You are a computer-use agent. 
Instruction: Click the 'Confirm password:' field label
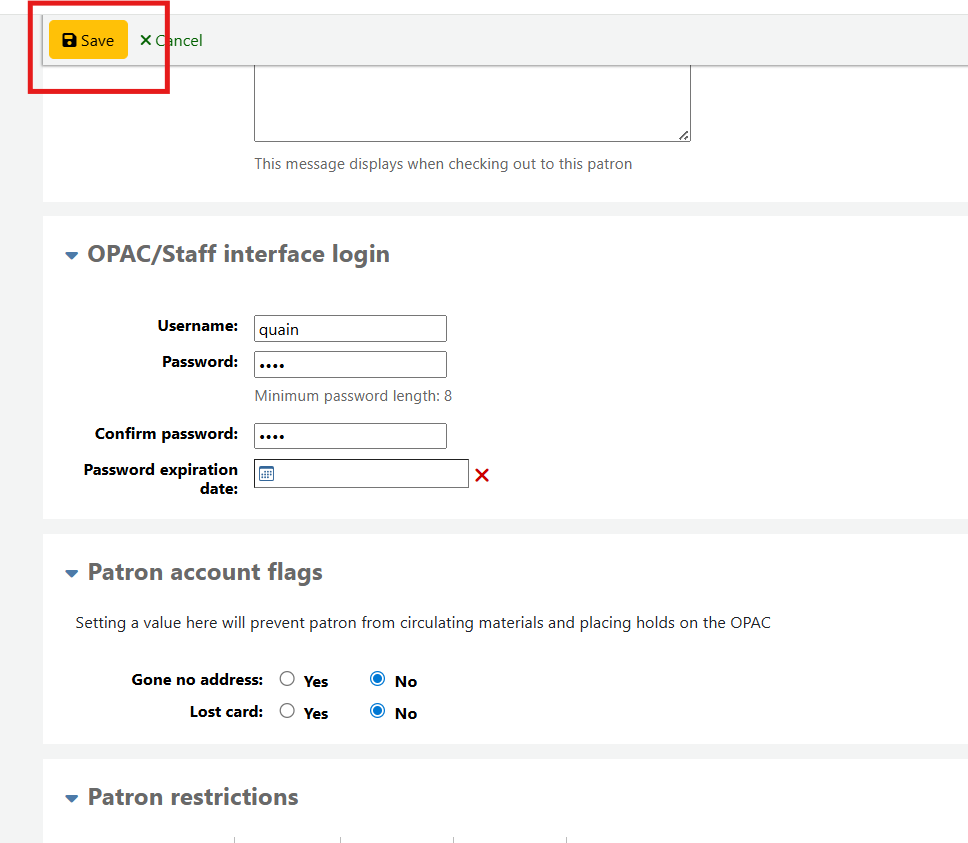click(x=166, y=434)
